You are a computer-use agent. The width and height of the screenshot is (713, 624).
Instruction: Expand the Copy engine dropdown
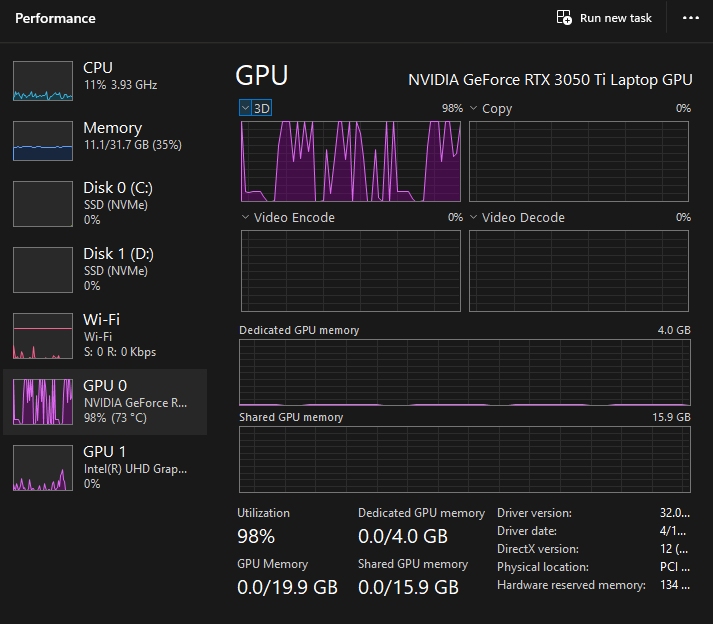(475, 108)
